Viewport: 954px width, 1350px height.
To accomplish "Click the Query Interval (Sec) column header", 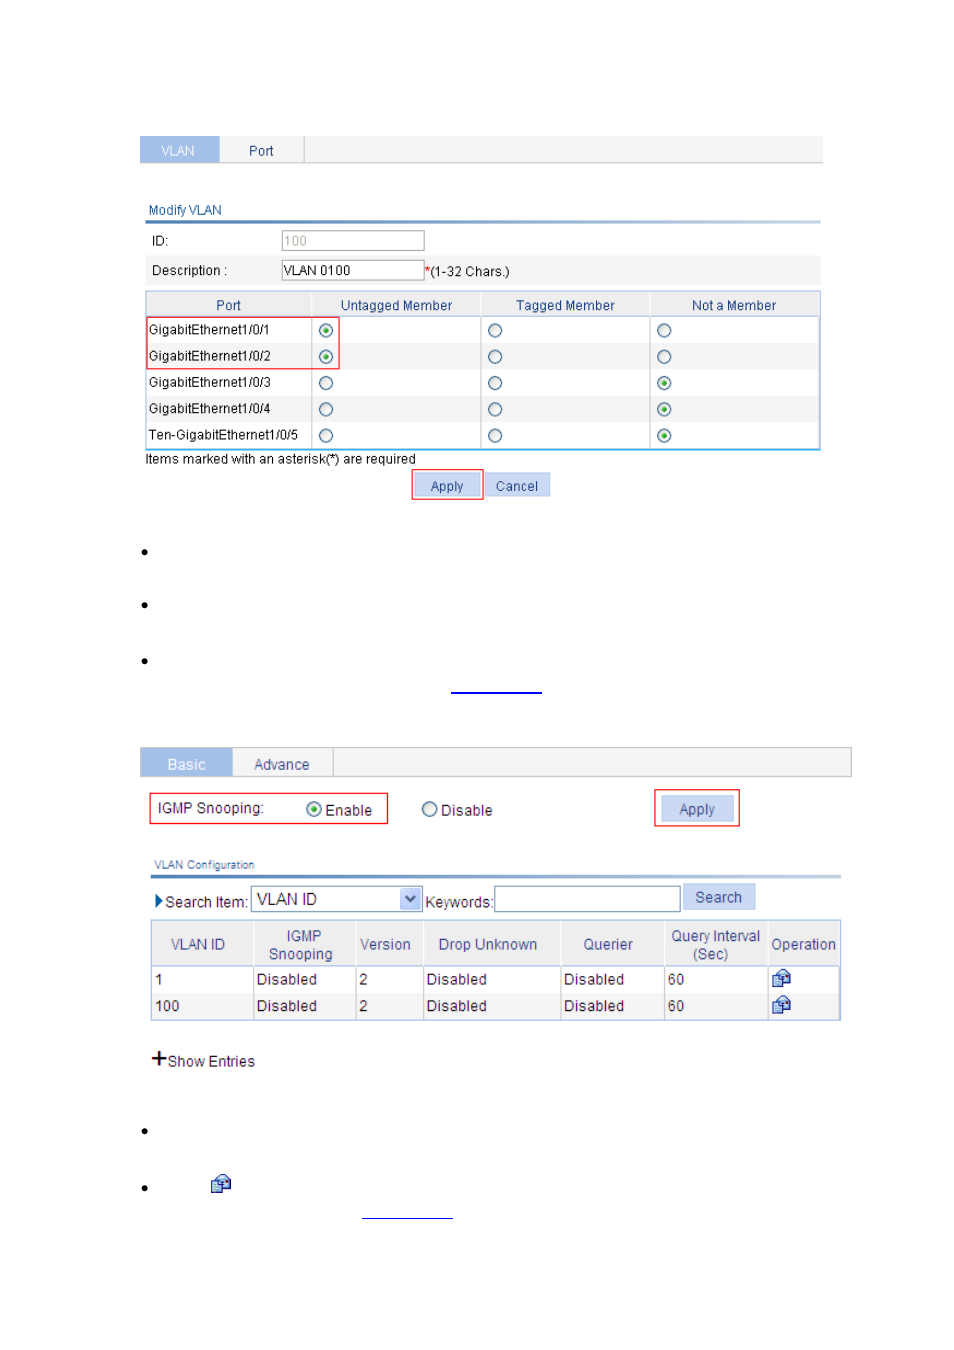I will pos(715,944).
